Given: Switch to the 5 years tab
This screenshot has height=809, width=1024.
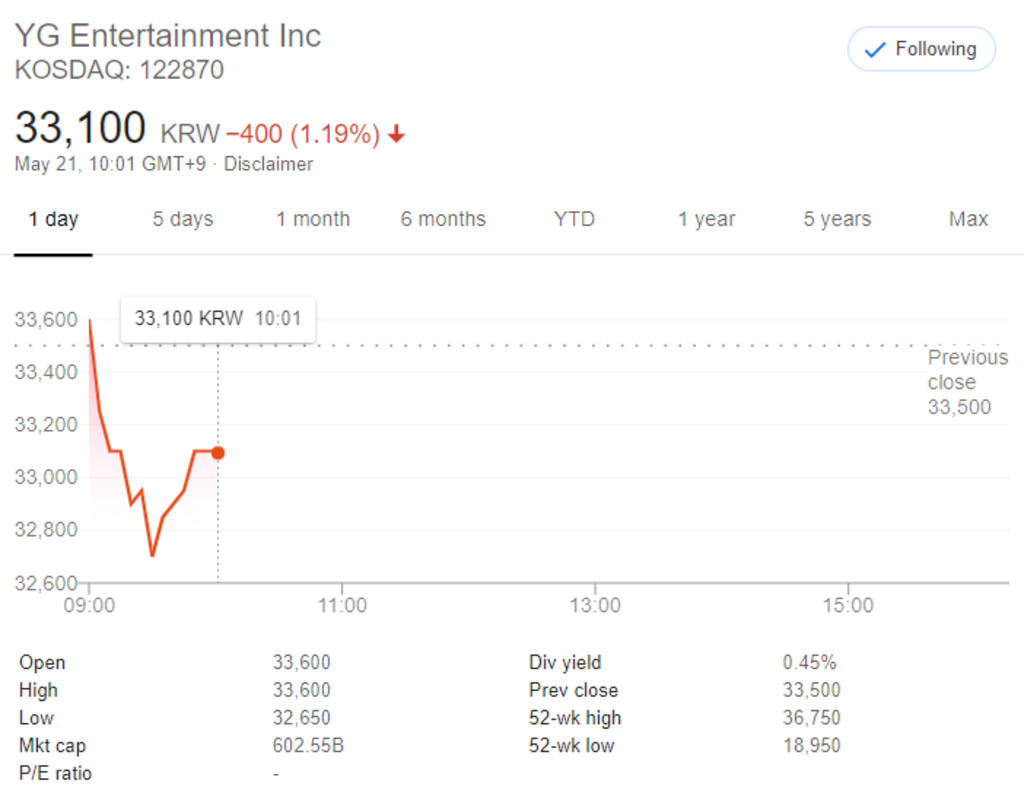Looking at the screenshot, I should 837,219.
